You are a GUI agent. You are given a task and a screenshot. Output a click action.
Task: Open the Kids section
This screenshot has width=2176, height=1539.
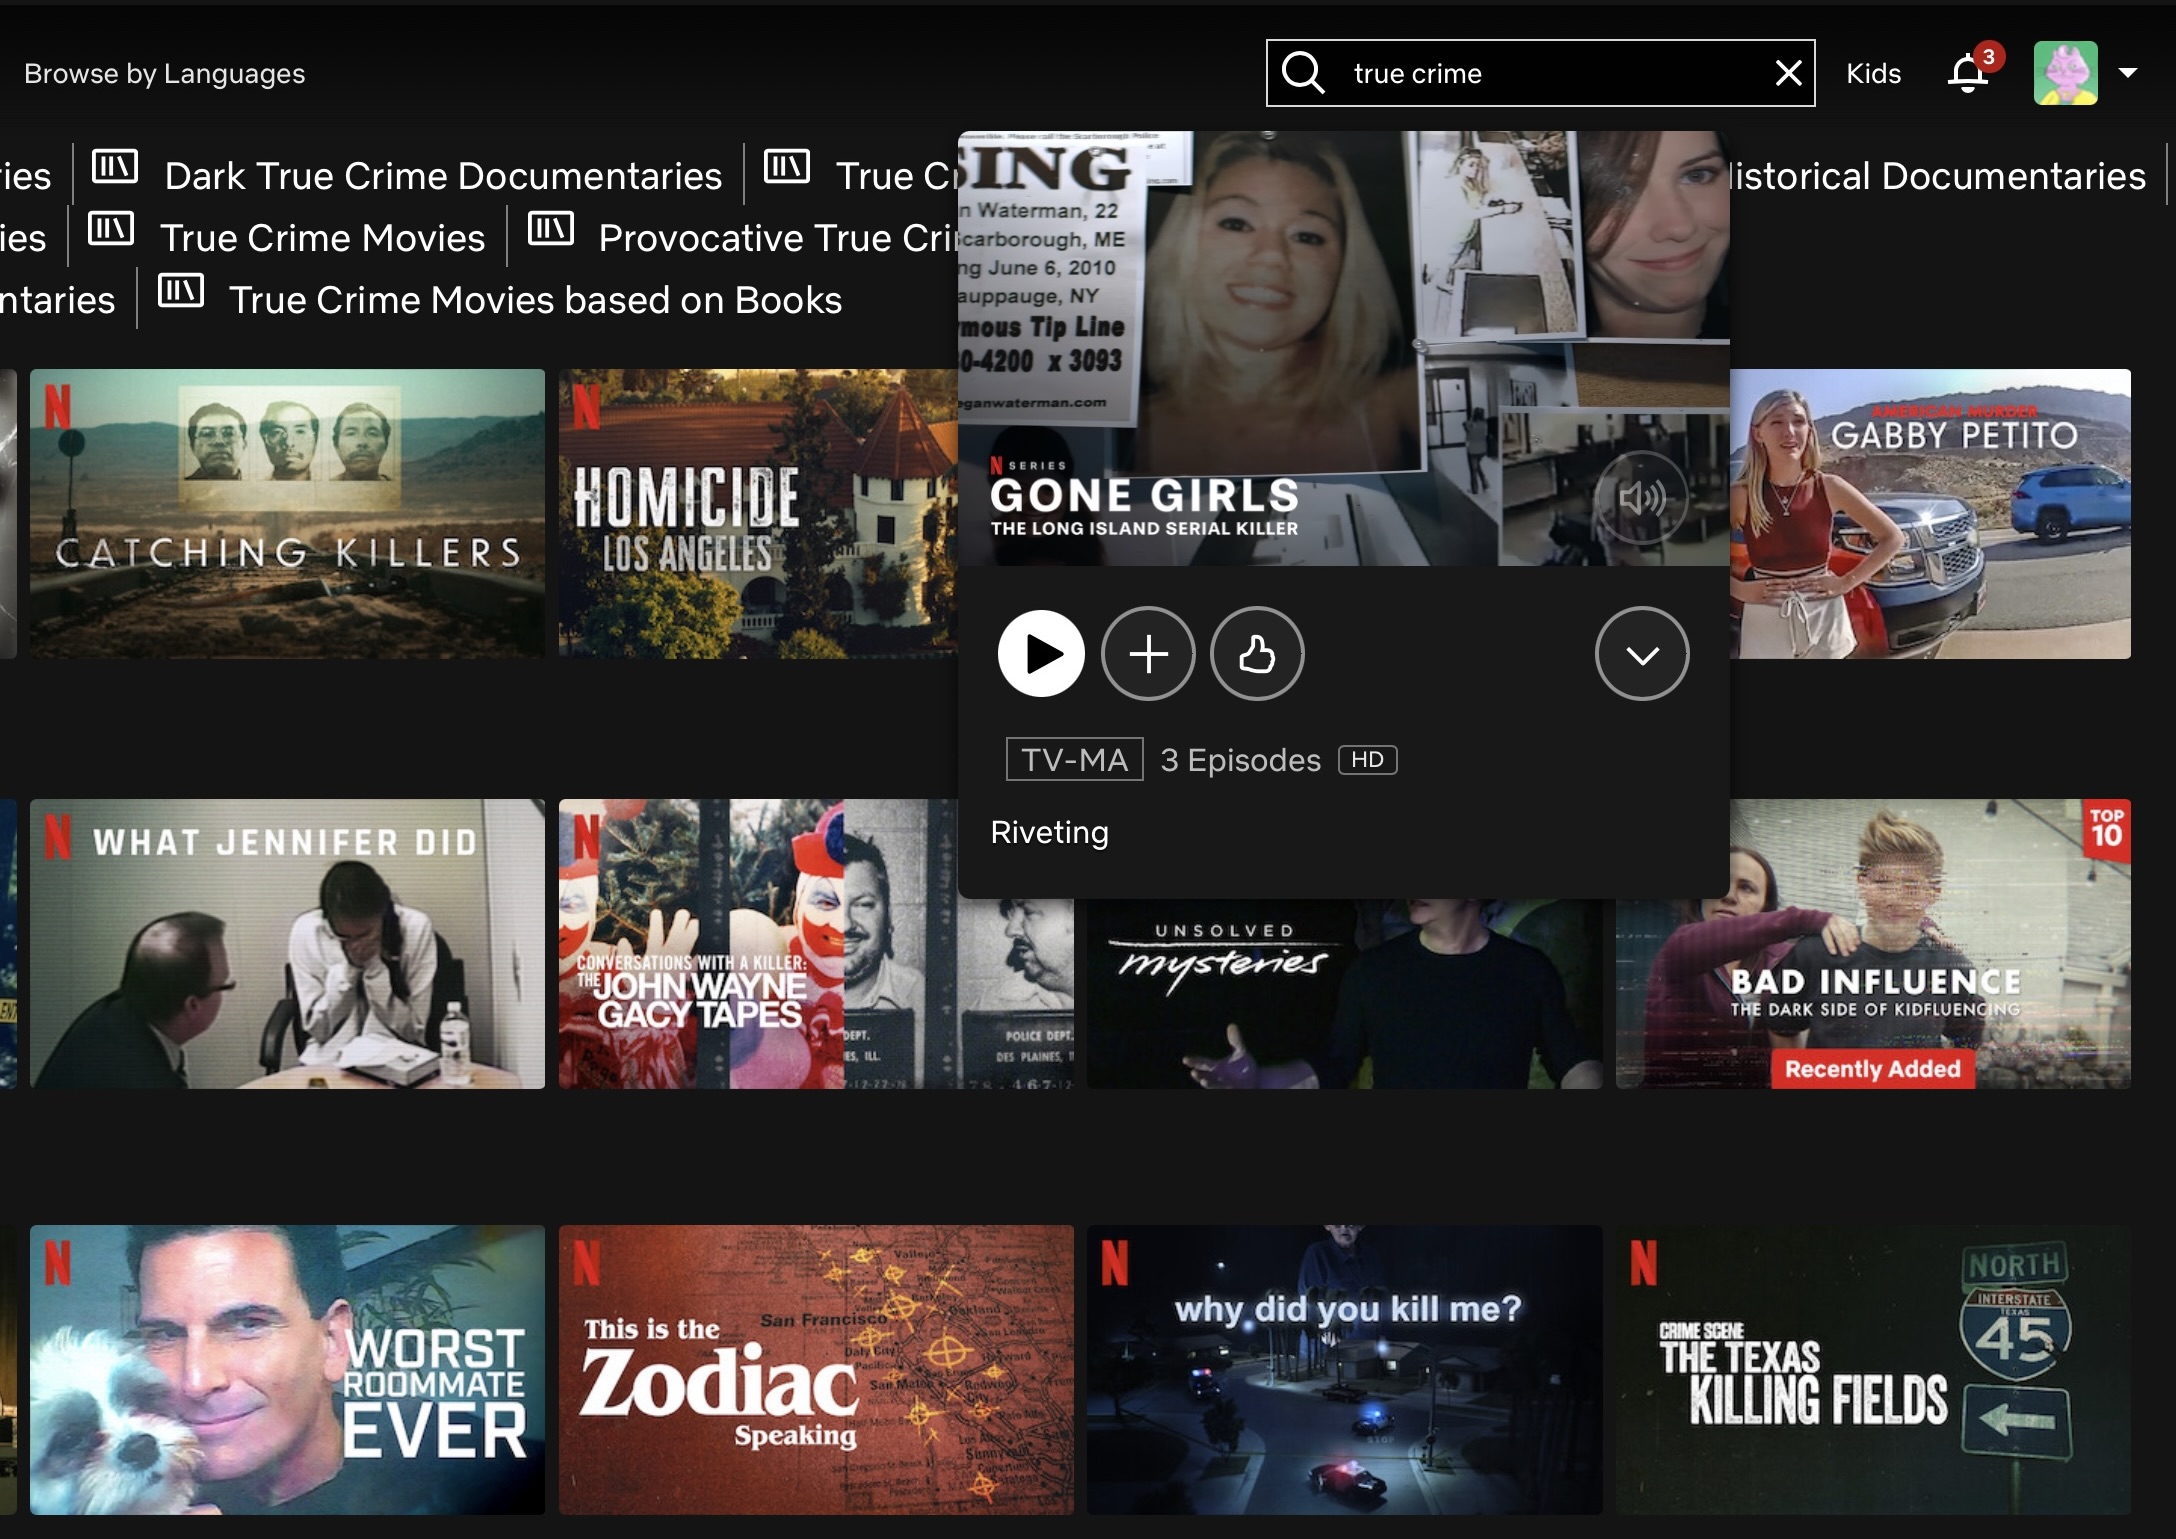(x=1873, y=73)
